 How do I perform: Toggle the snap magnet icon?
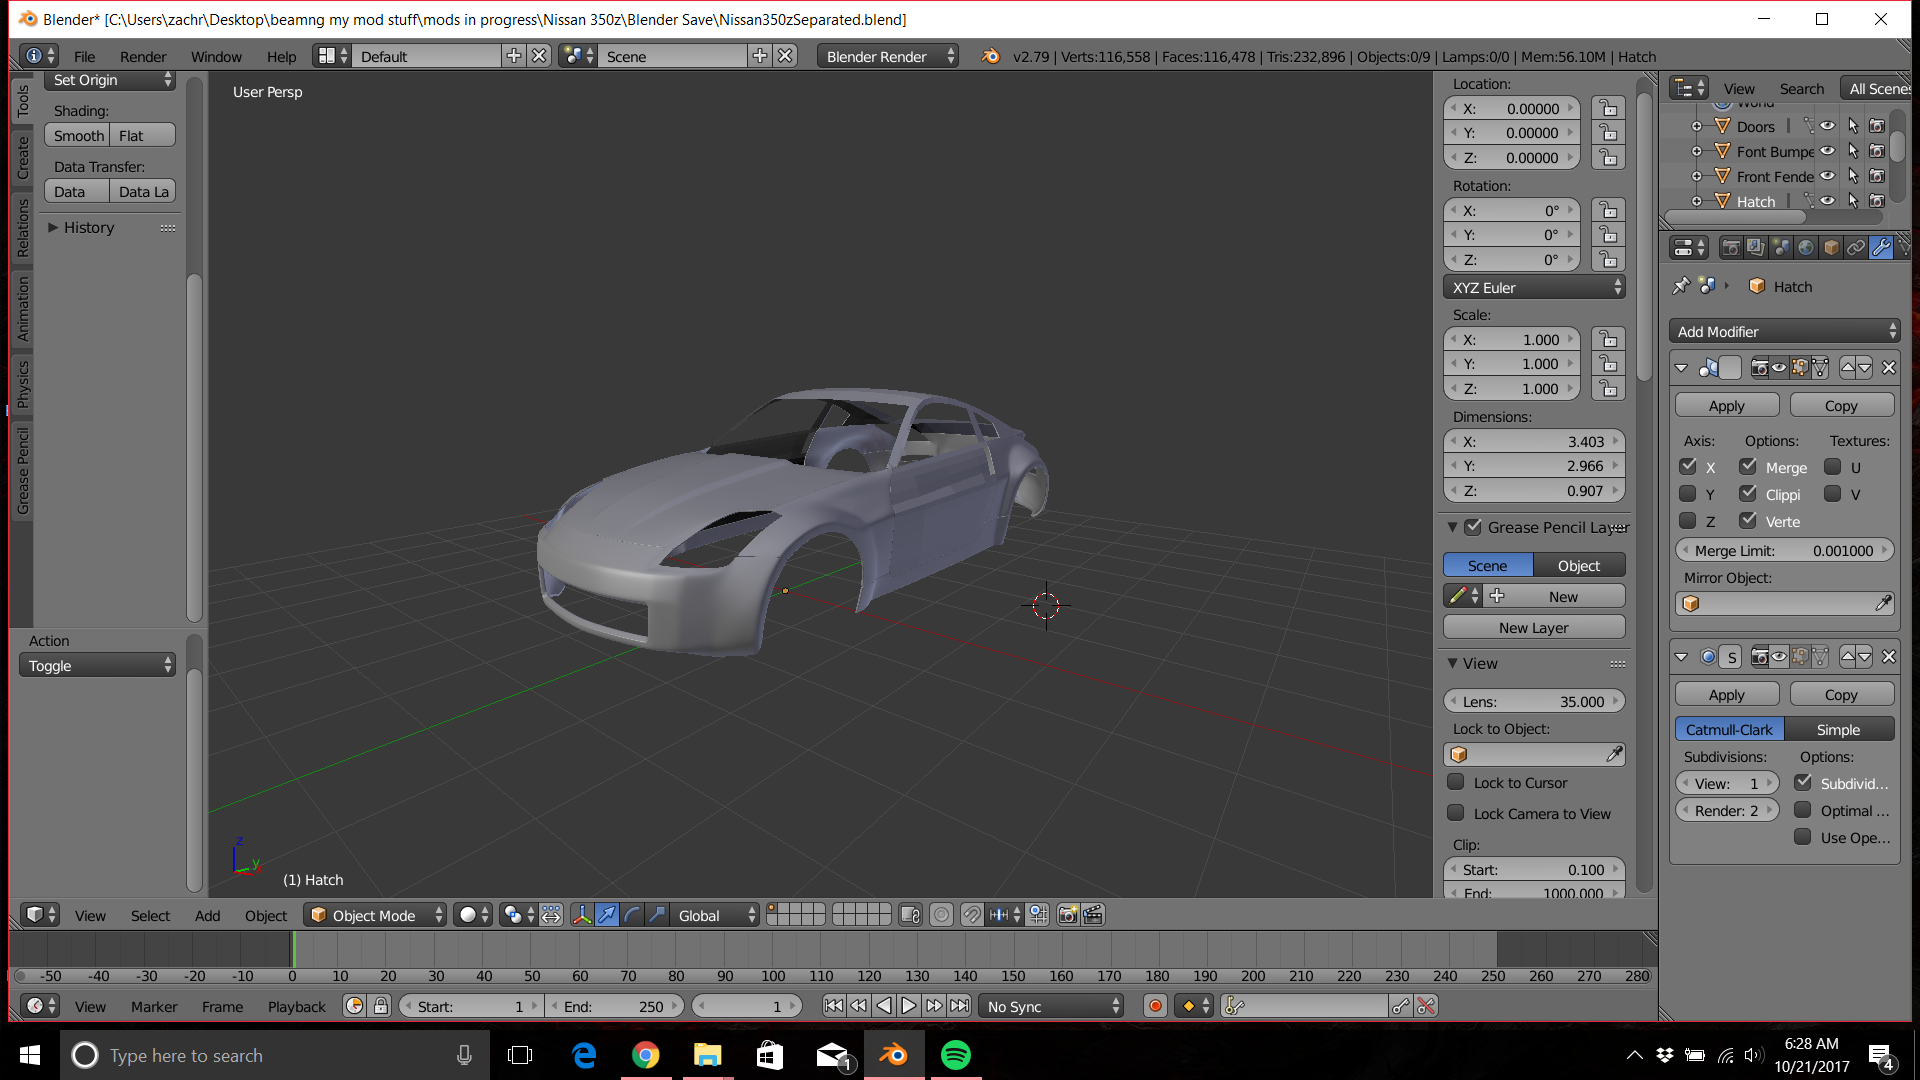[x=971, y=915]
